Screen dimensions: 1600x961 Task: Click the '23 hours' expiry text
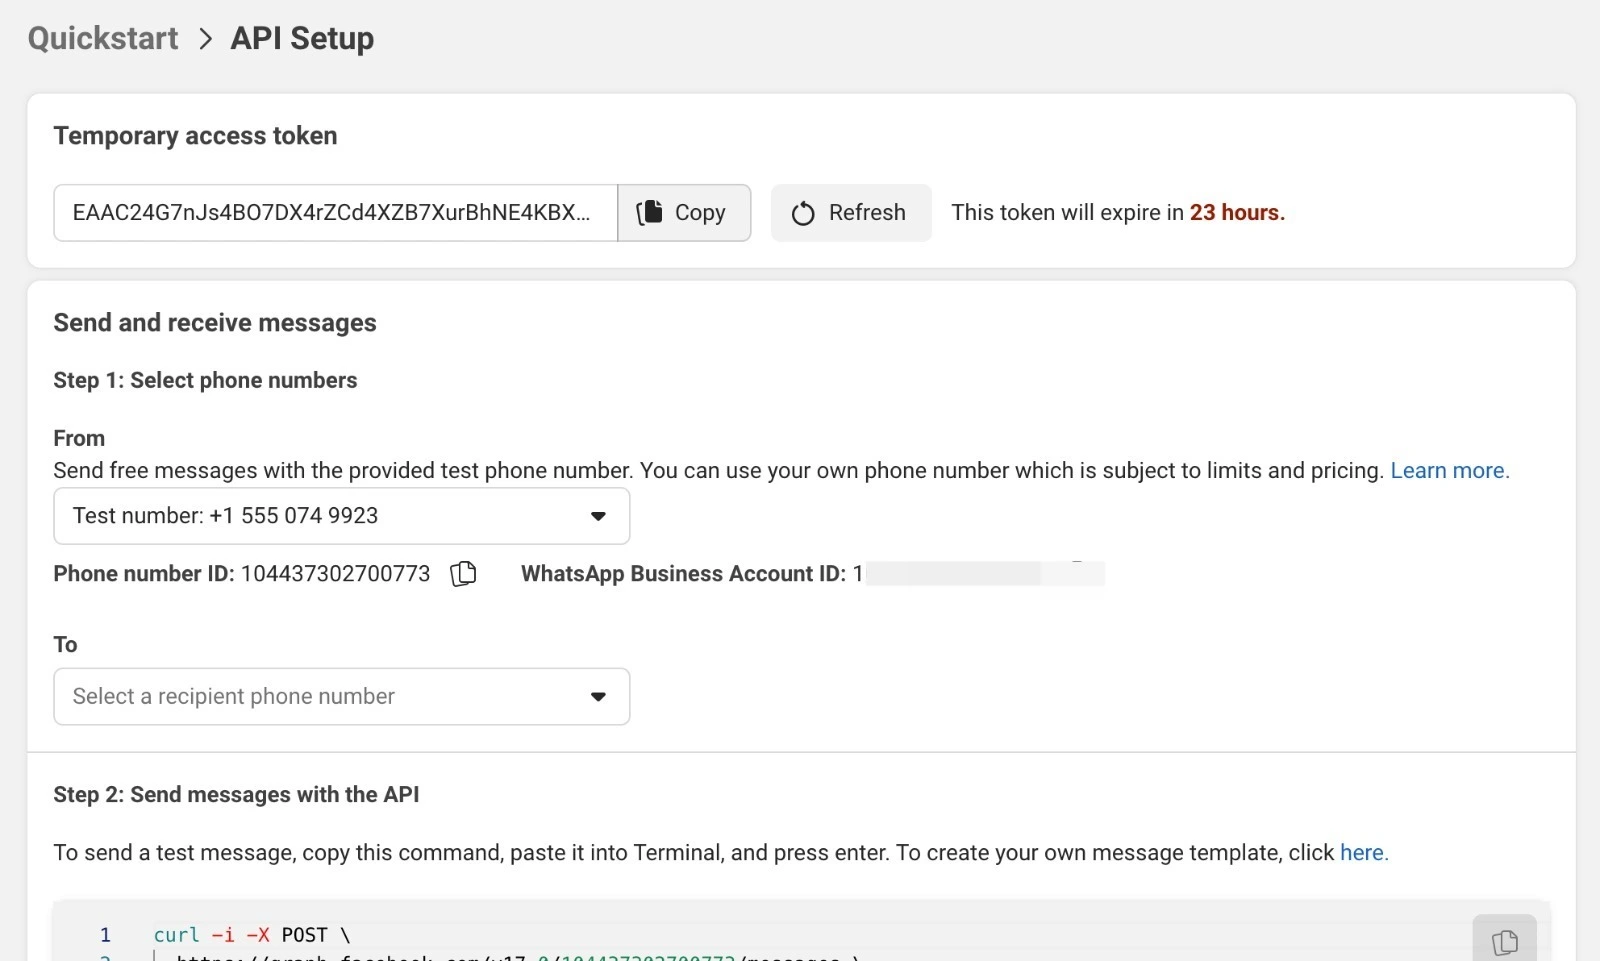coord(1237,213)
